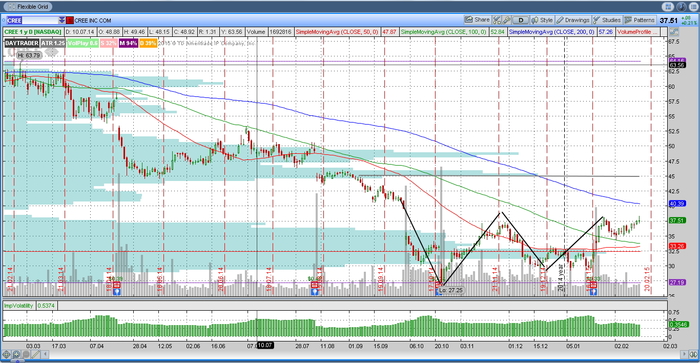700x363 pixels.
Task: Open the Style menu
Action: (x=542, y=20)
